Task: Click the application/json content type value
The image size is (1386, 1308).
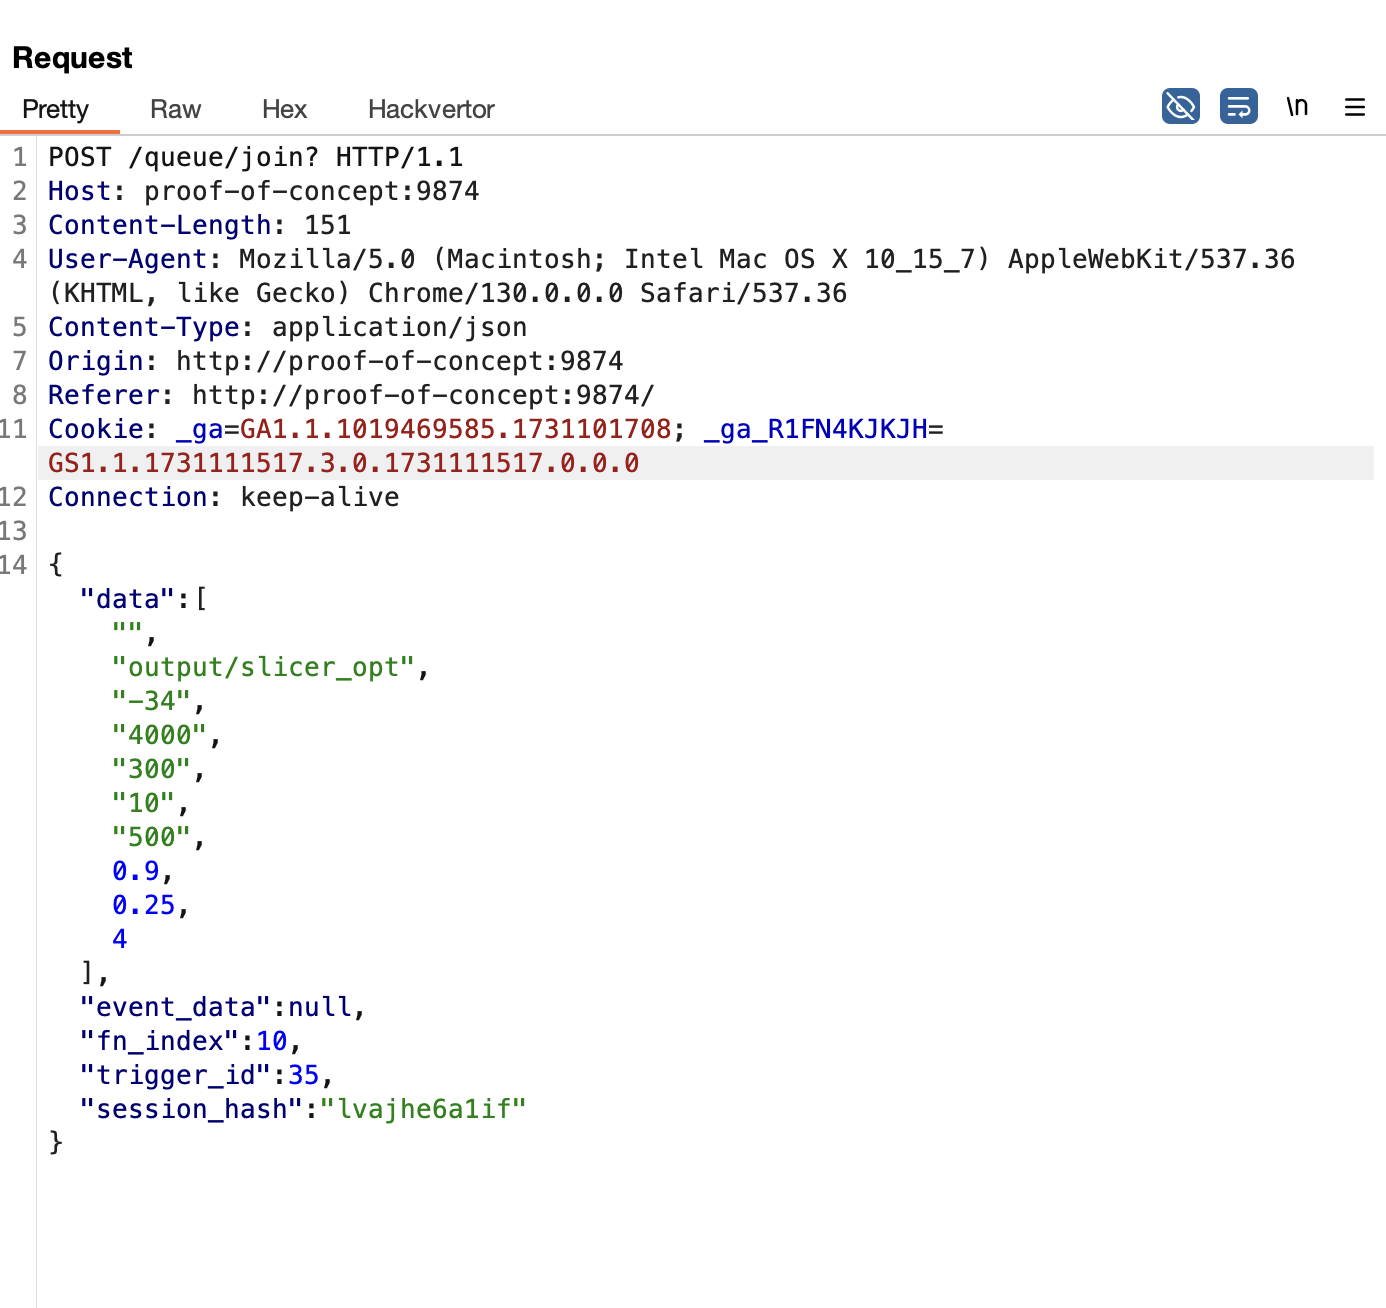Action: click(400, 327)
